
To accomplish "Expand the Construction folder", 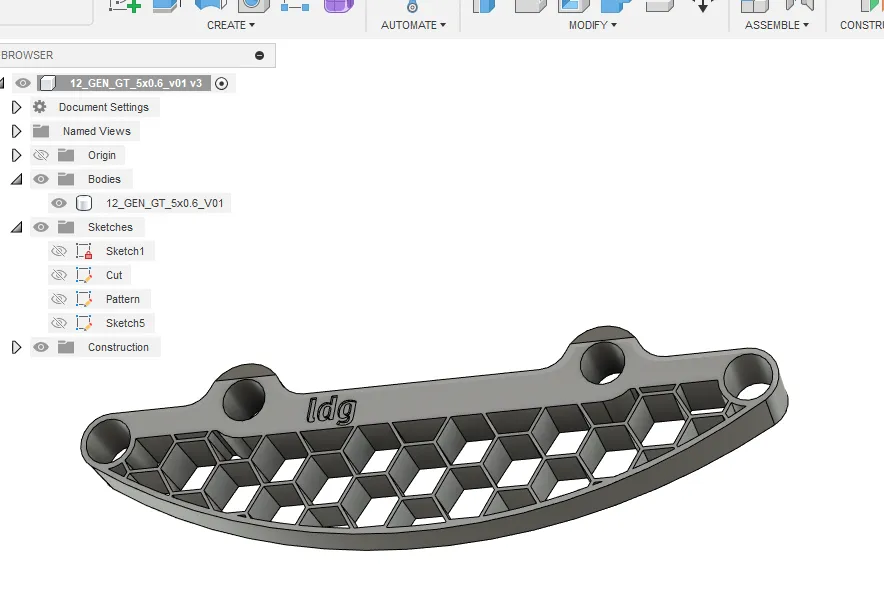I will click(x=16, y=347).
